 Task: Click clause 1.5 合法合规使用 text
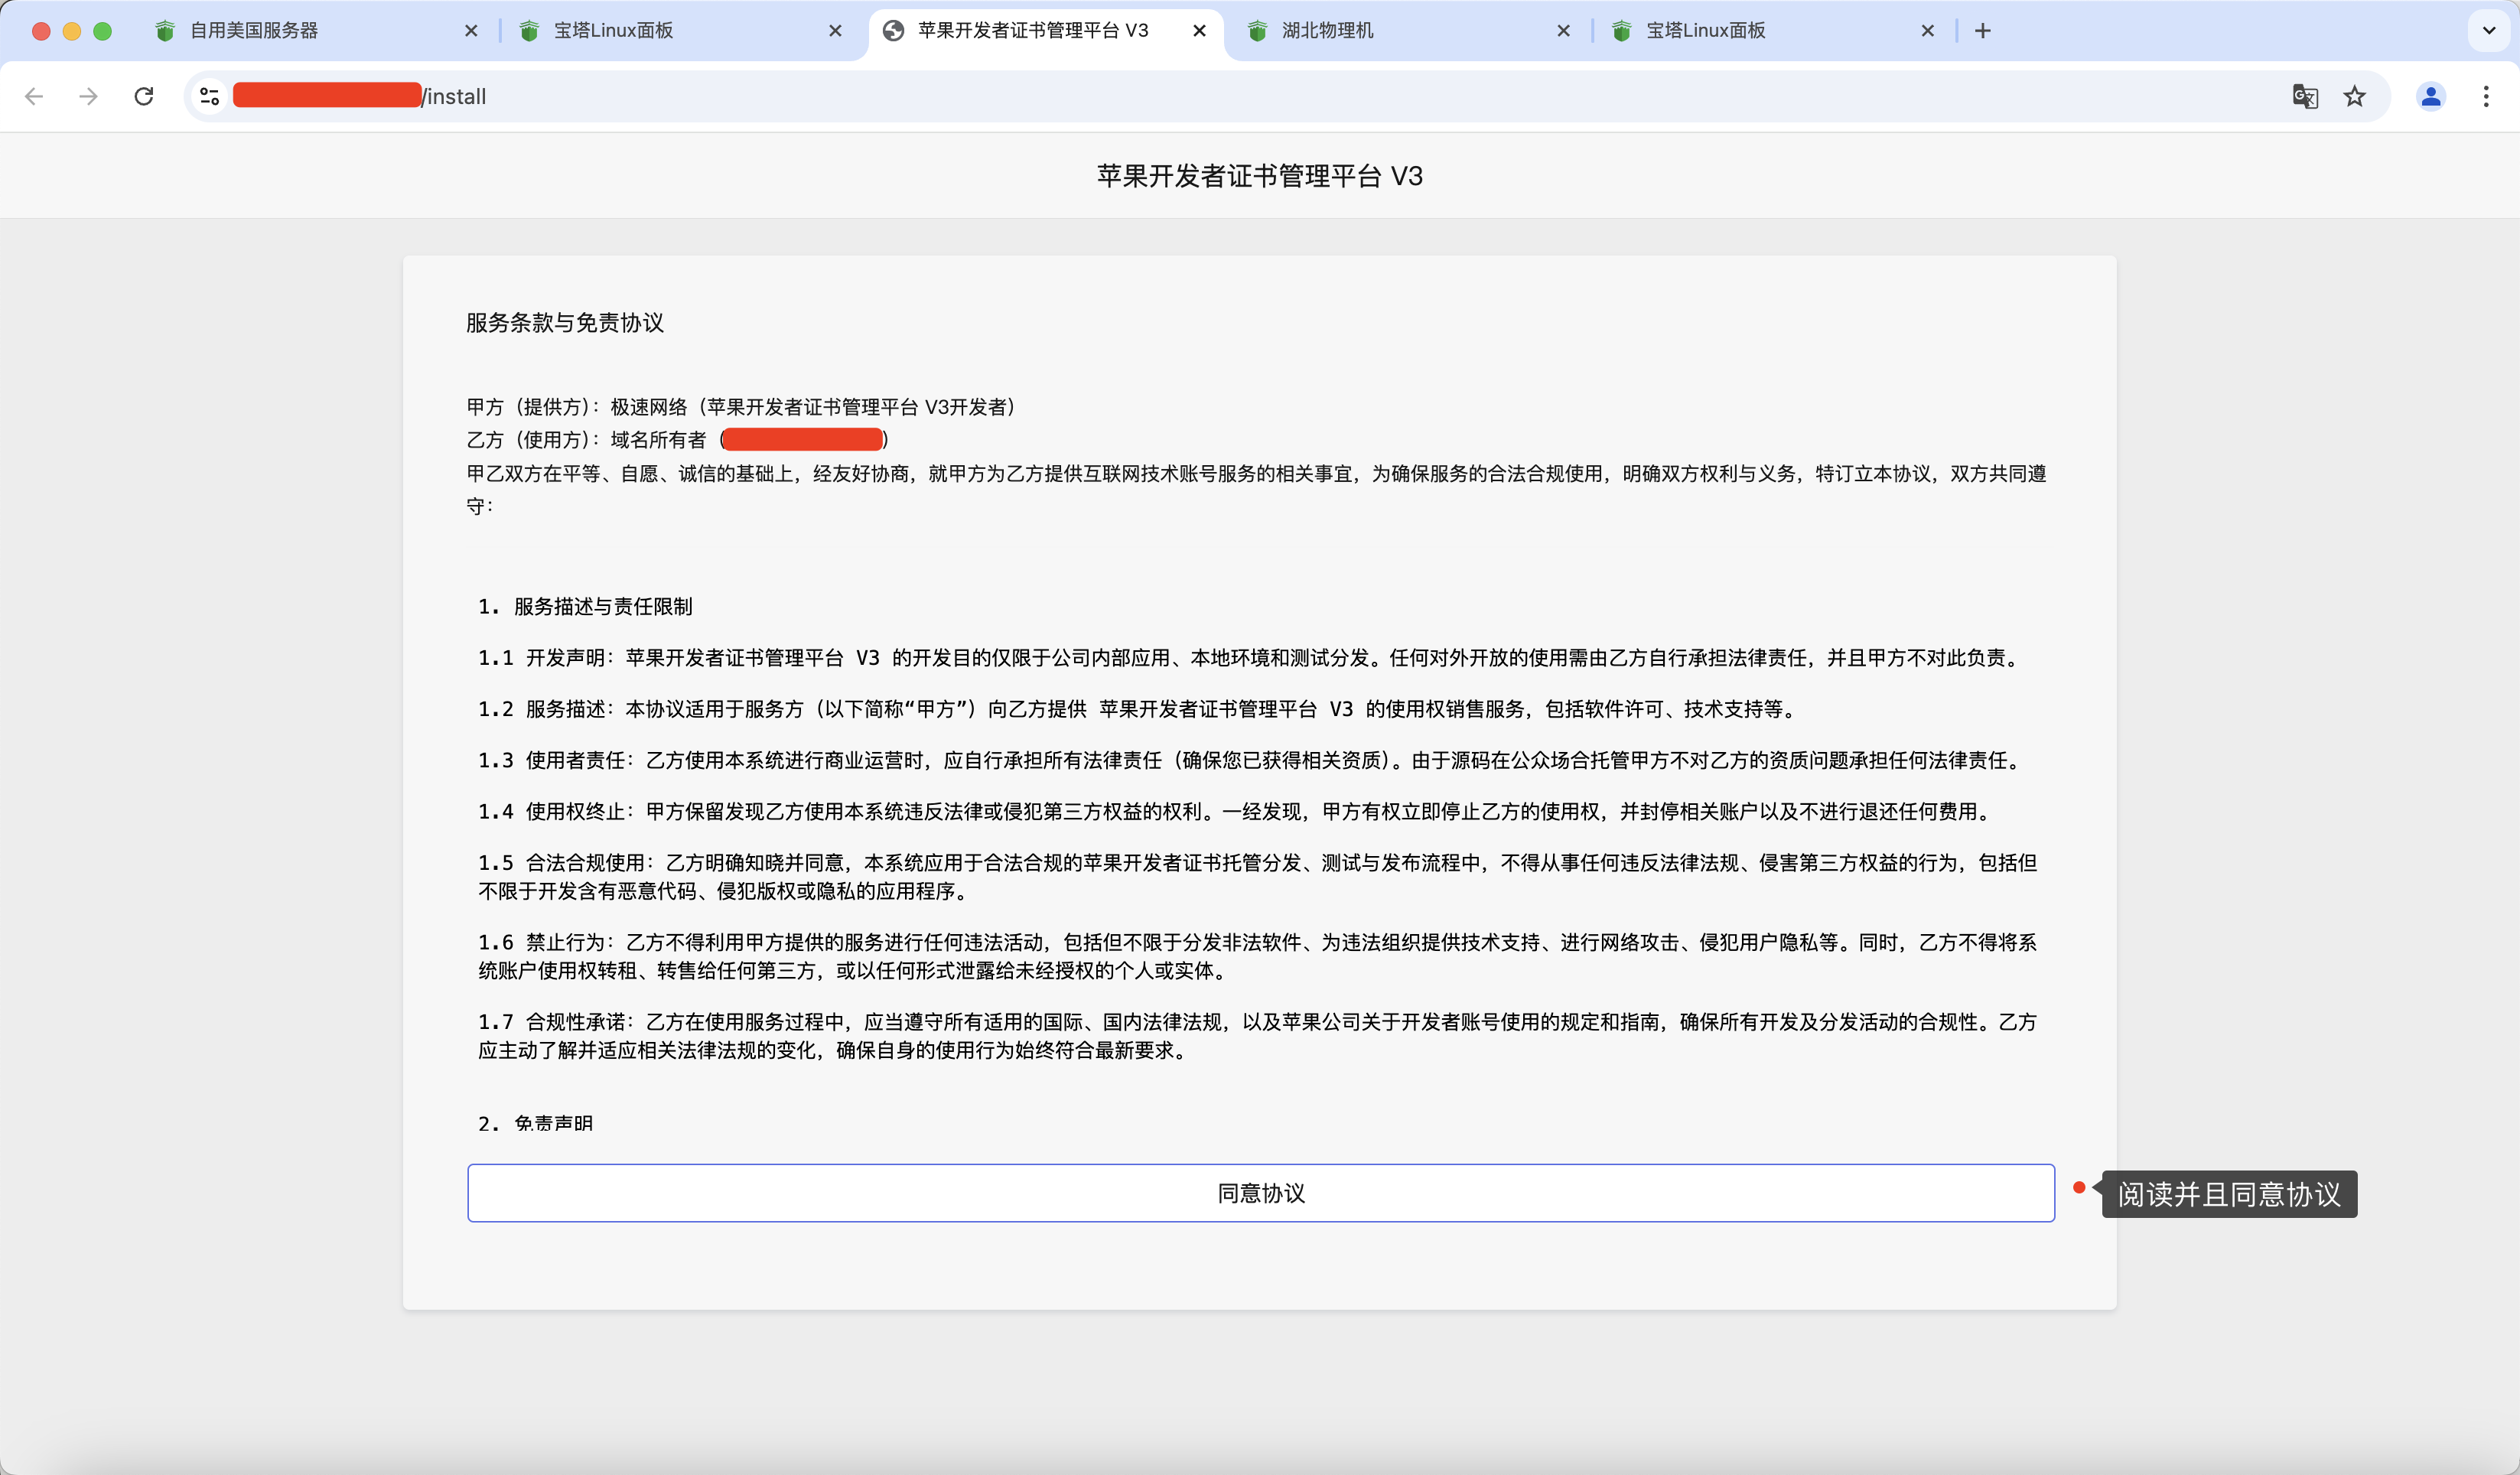[x=1258, y=876]
